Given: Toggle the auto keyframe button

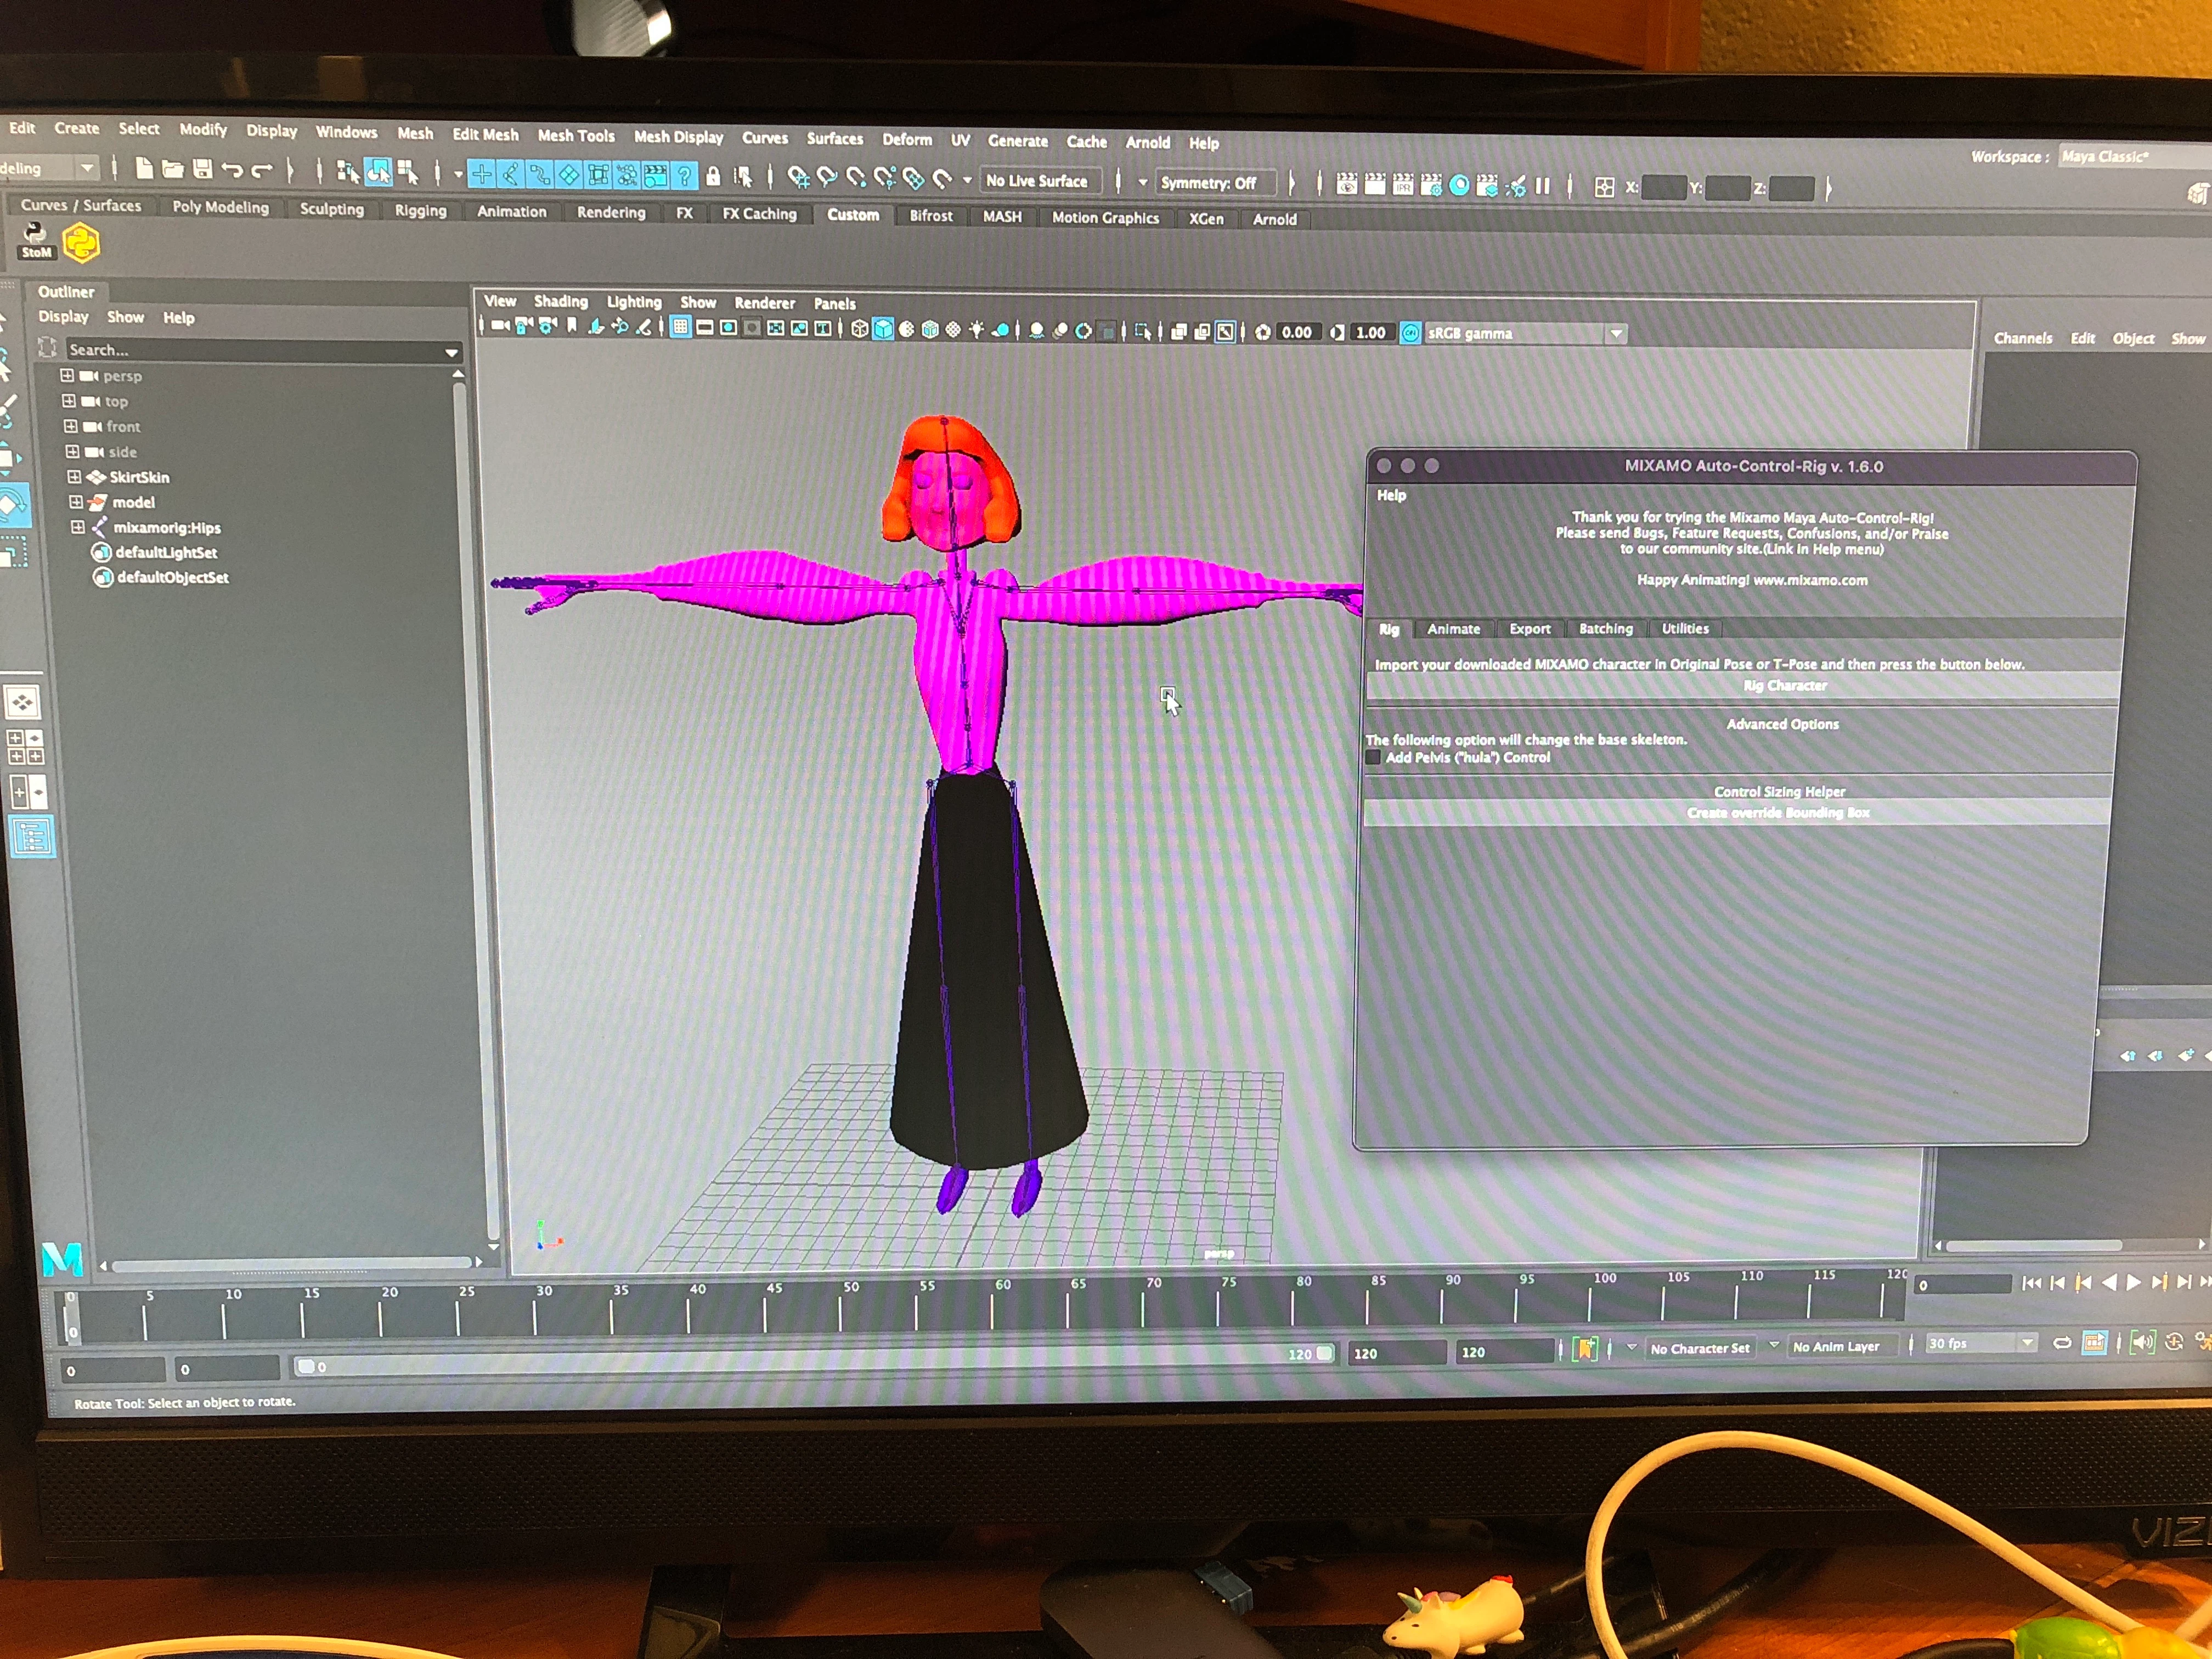Looking at the screenshot, I should pos(2174,1342).
